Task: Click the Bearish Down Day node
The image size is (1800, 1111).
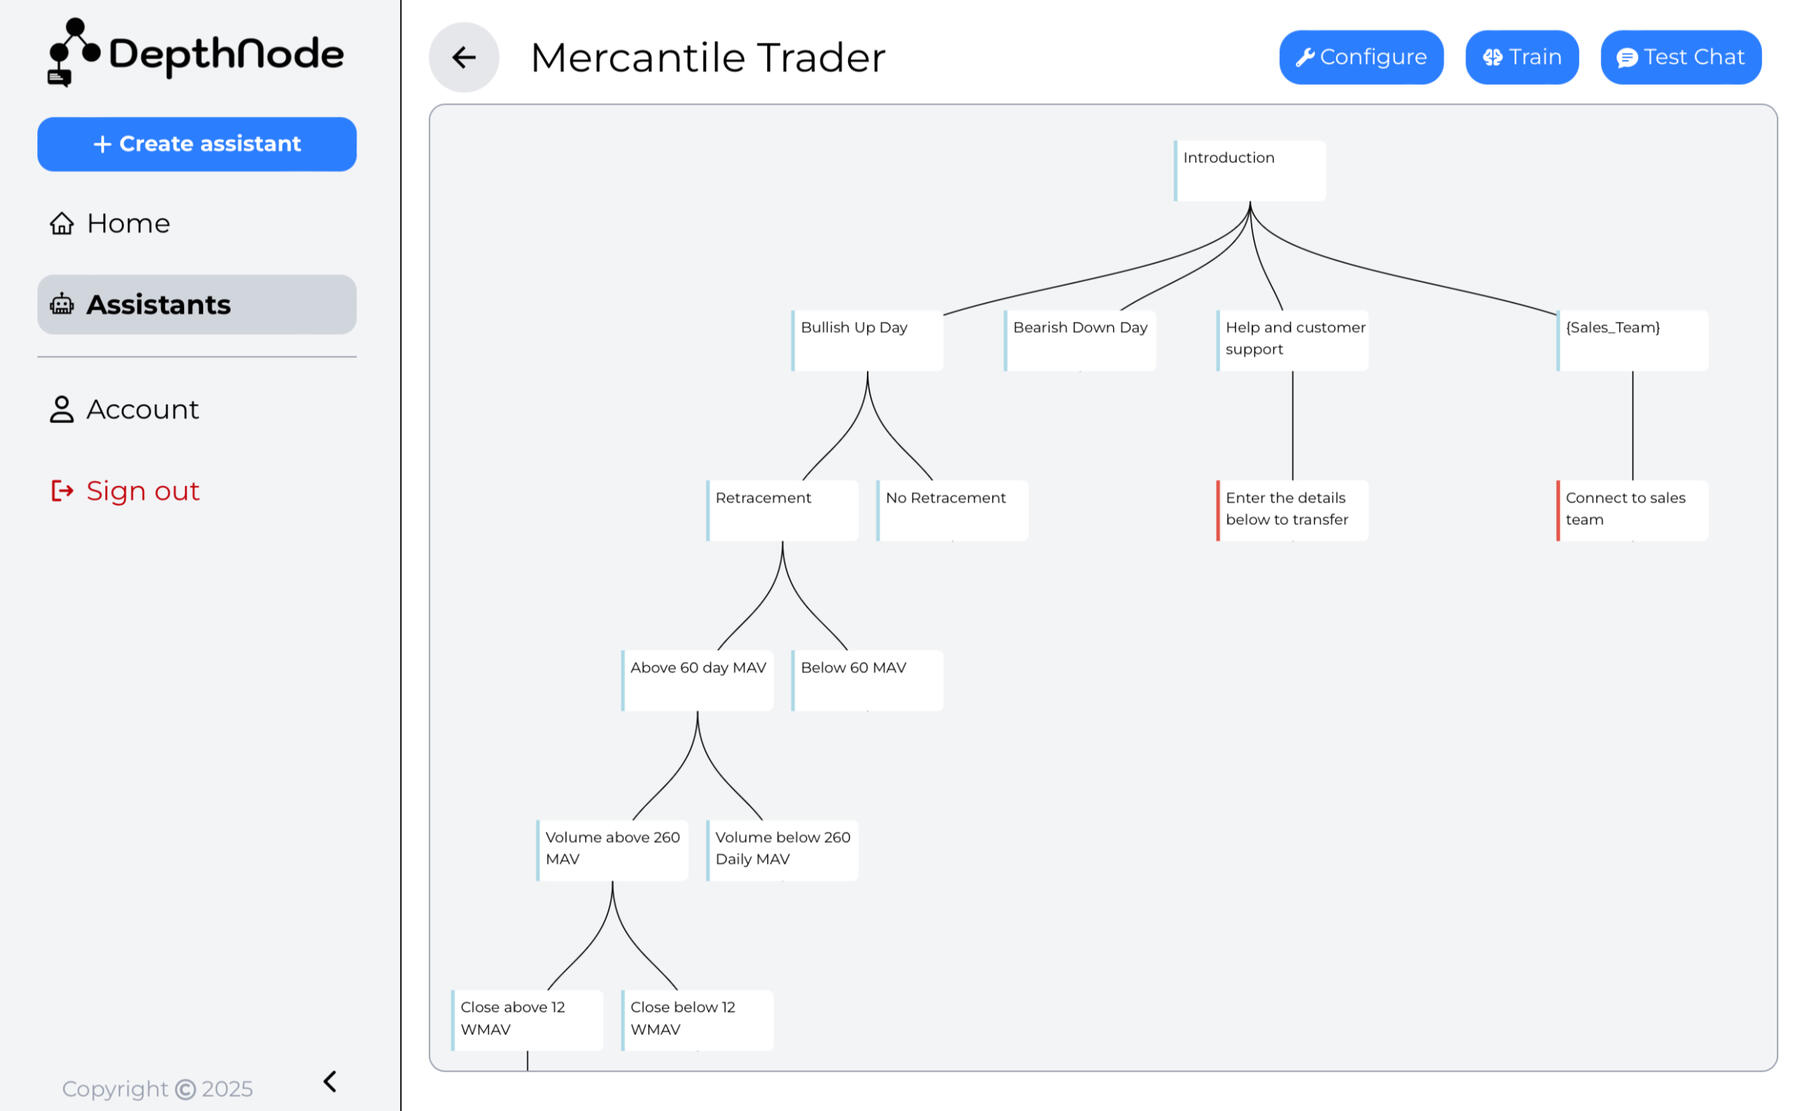Action: pos(1080,341)
